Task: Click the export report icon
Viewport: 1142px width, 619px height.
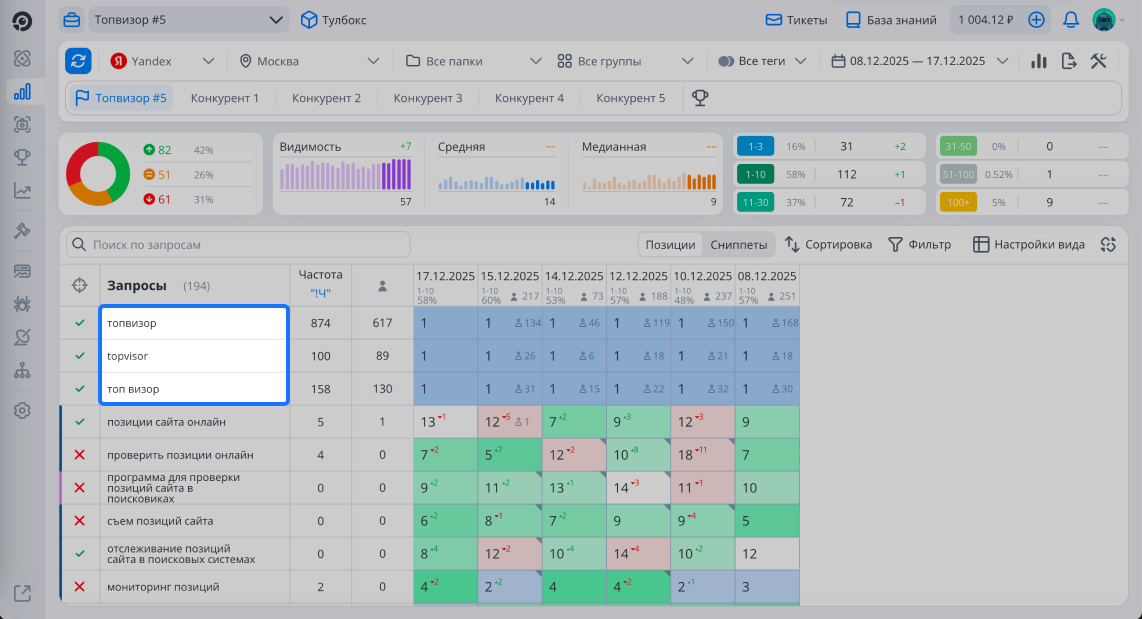Action: [x=1069, y=61]
